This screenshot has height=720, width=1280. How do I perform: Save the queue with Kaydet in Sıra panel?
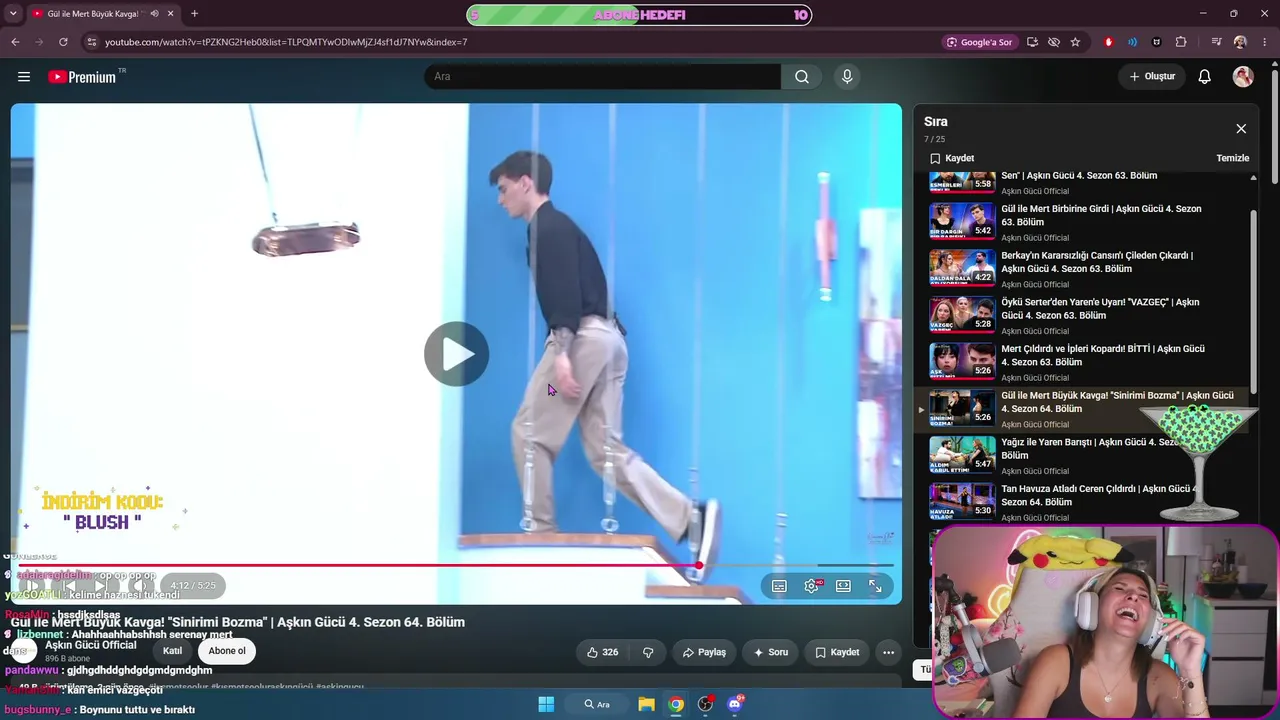click(952, 158)
